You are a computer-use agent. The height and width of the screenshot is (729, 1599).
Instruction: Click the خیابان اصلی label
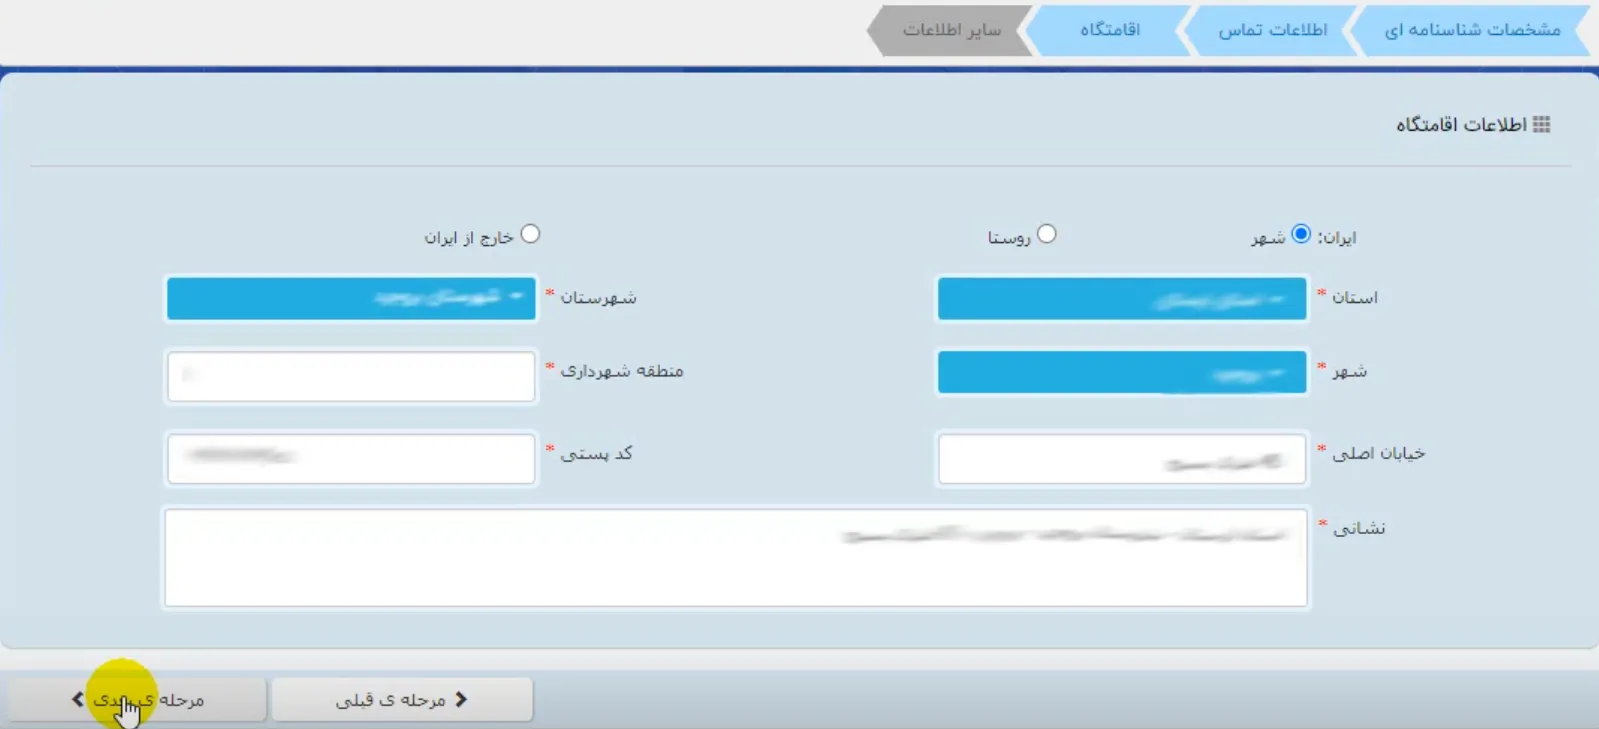pyautogui.click(x=1378, y=453)
